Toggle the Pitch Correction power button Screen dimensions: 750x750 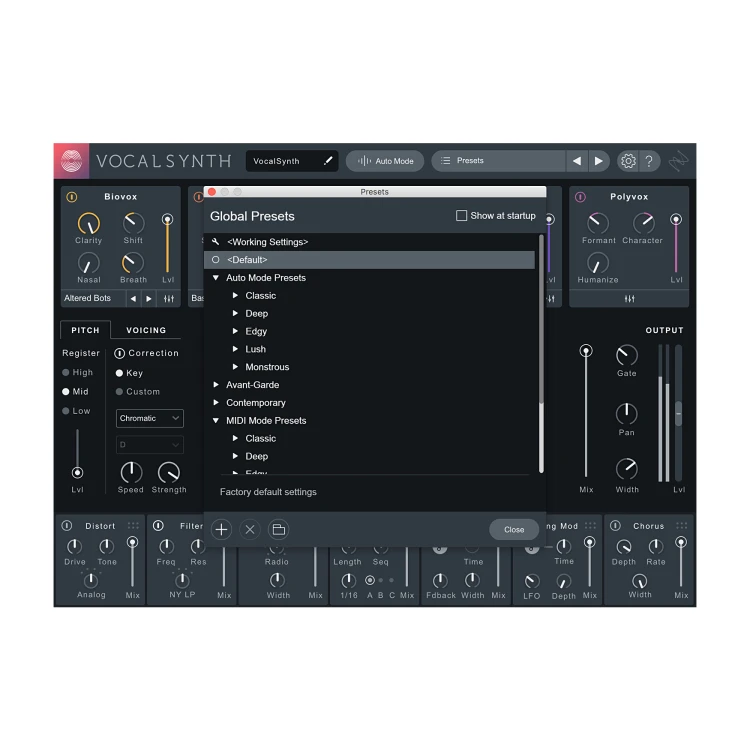[120, 353]
